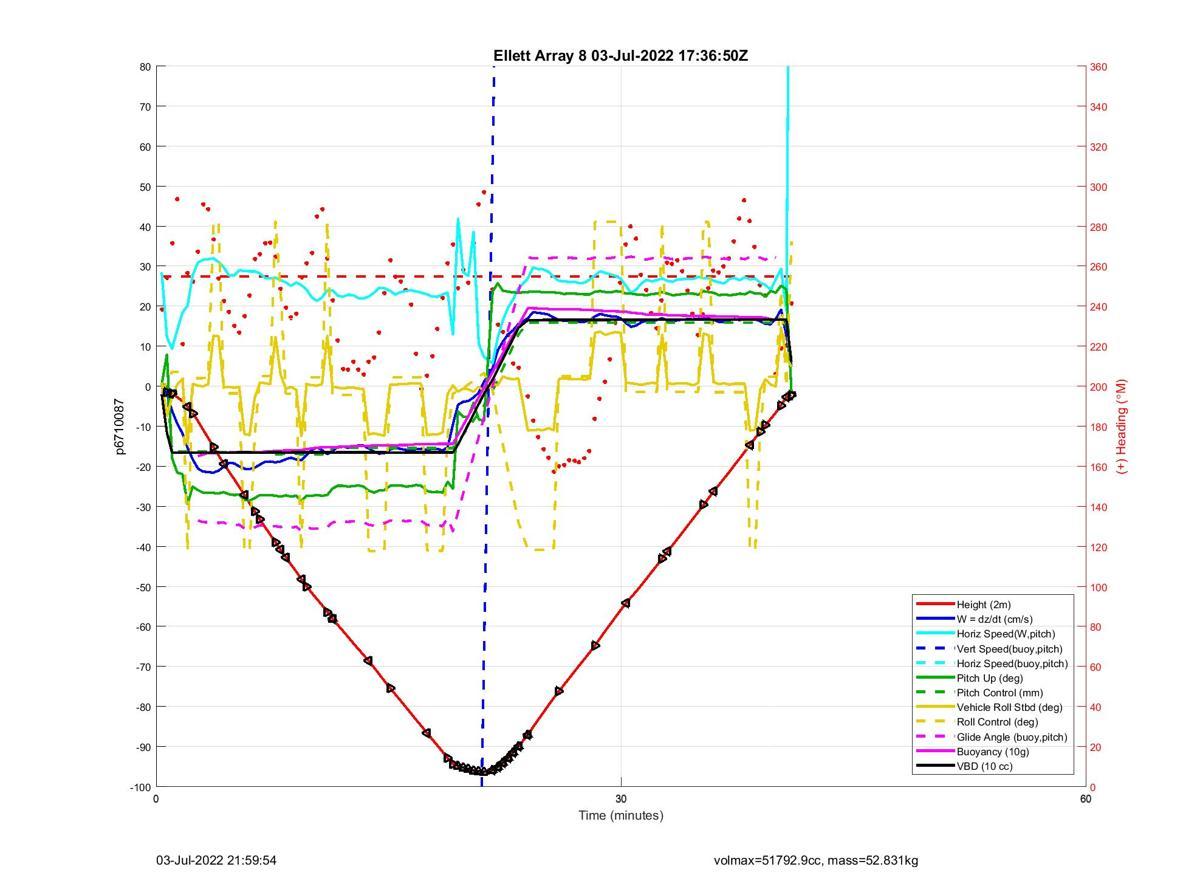Image resolution: width=1200 pixels, height=885 pixels.
Task: Click legend entry "Buoyancy (10g)"
Action: point(992,752)
